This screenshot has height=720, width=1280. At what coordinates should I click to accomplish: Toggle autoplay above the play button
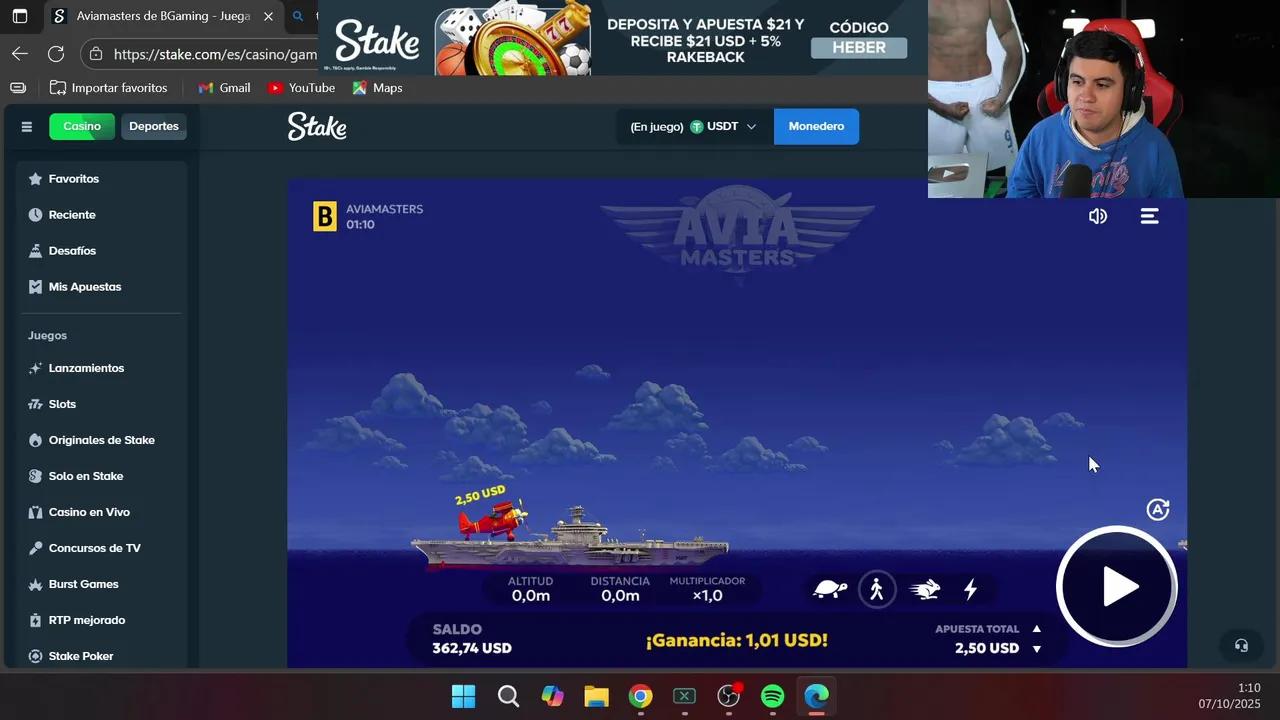[x=1158, y=510]
